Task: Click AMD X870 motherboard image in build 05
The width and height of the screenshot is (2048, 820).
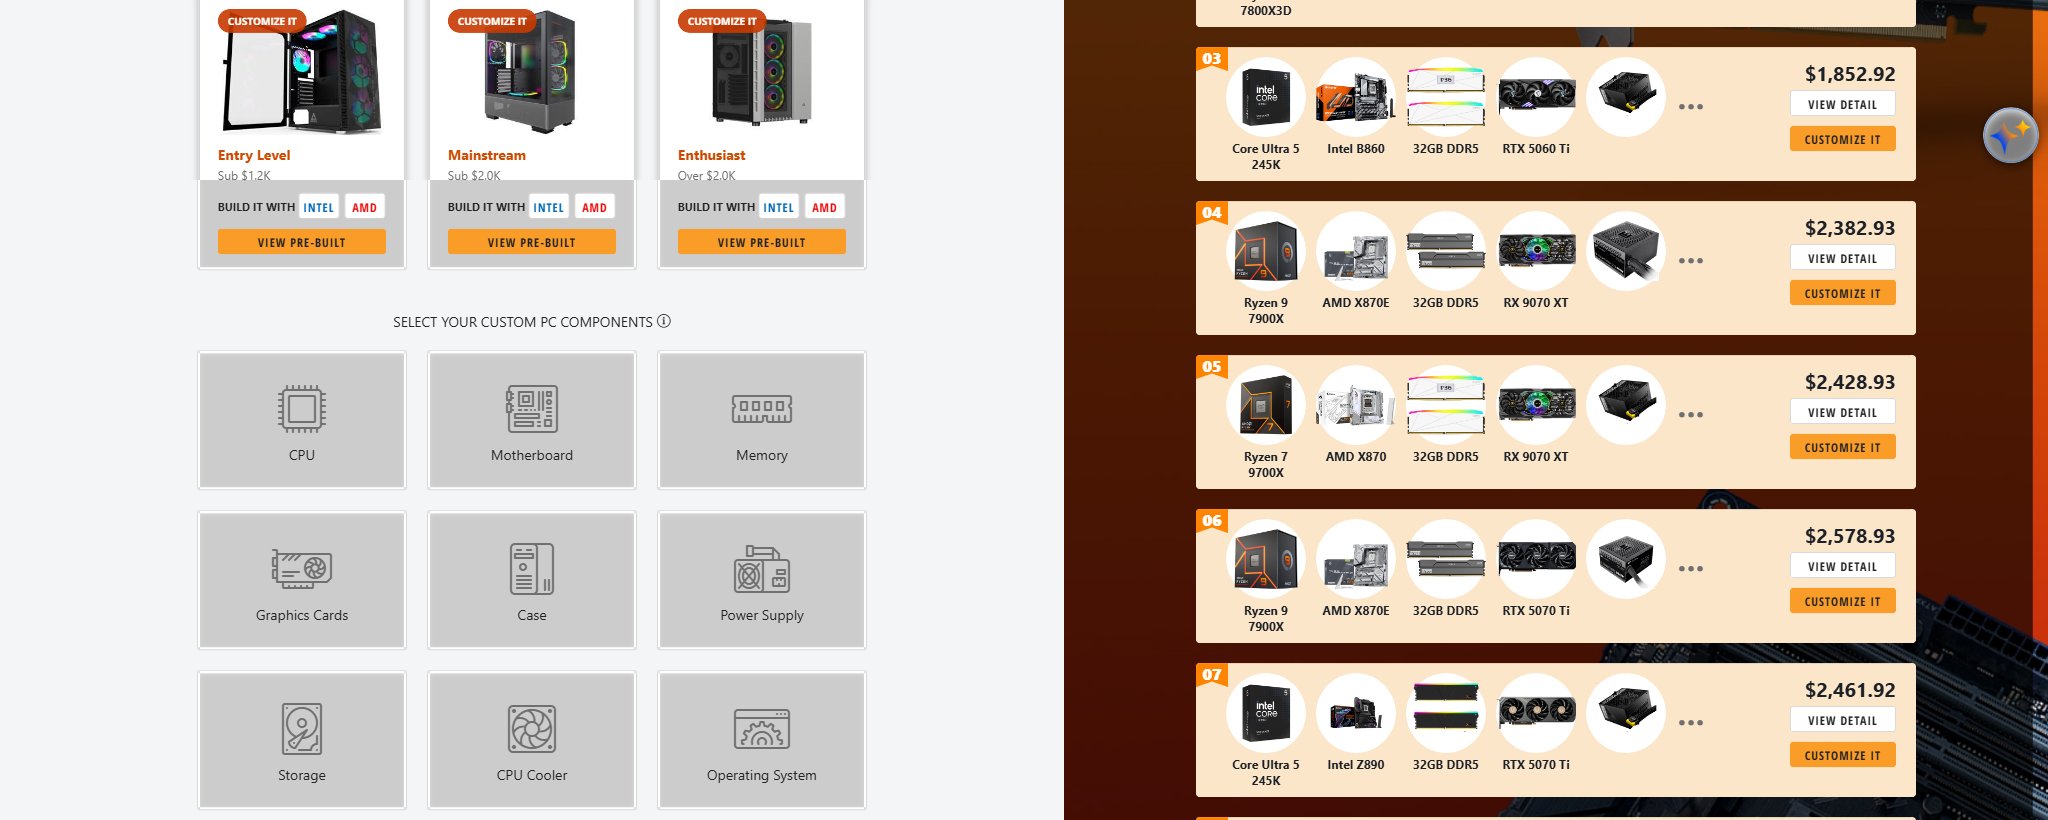Action: [1356, 405]
